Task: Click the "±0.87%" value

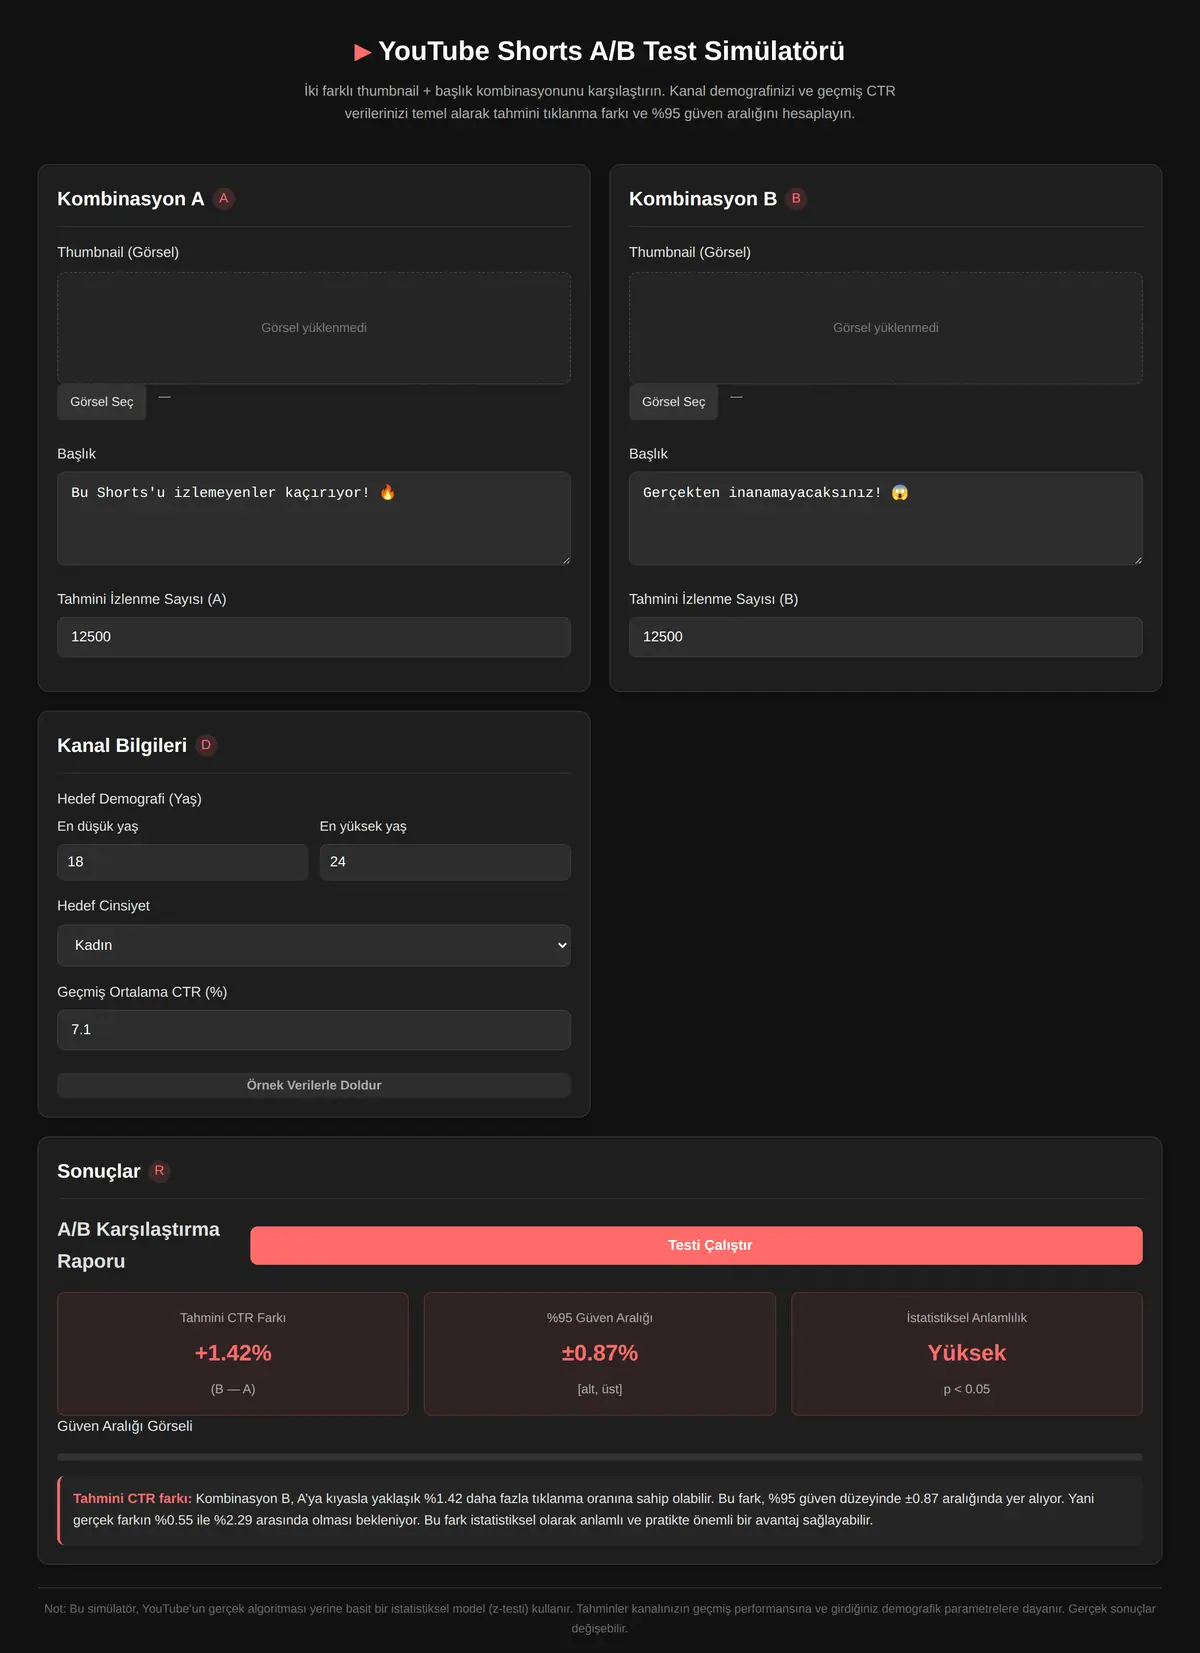Action: pos(600,1353)
